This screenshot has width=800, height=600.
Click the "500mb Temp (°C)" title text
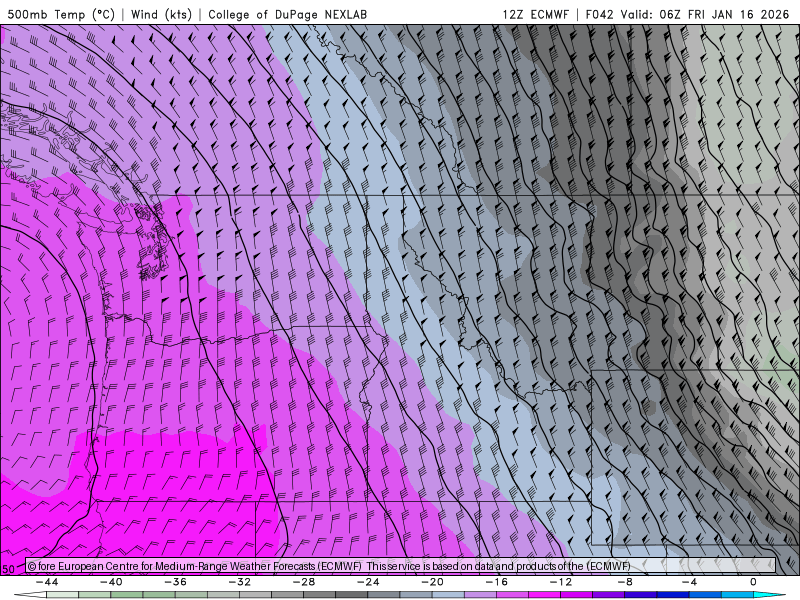[x=62, y=14]
